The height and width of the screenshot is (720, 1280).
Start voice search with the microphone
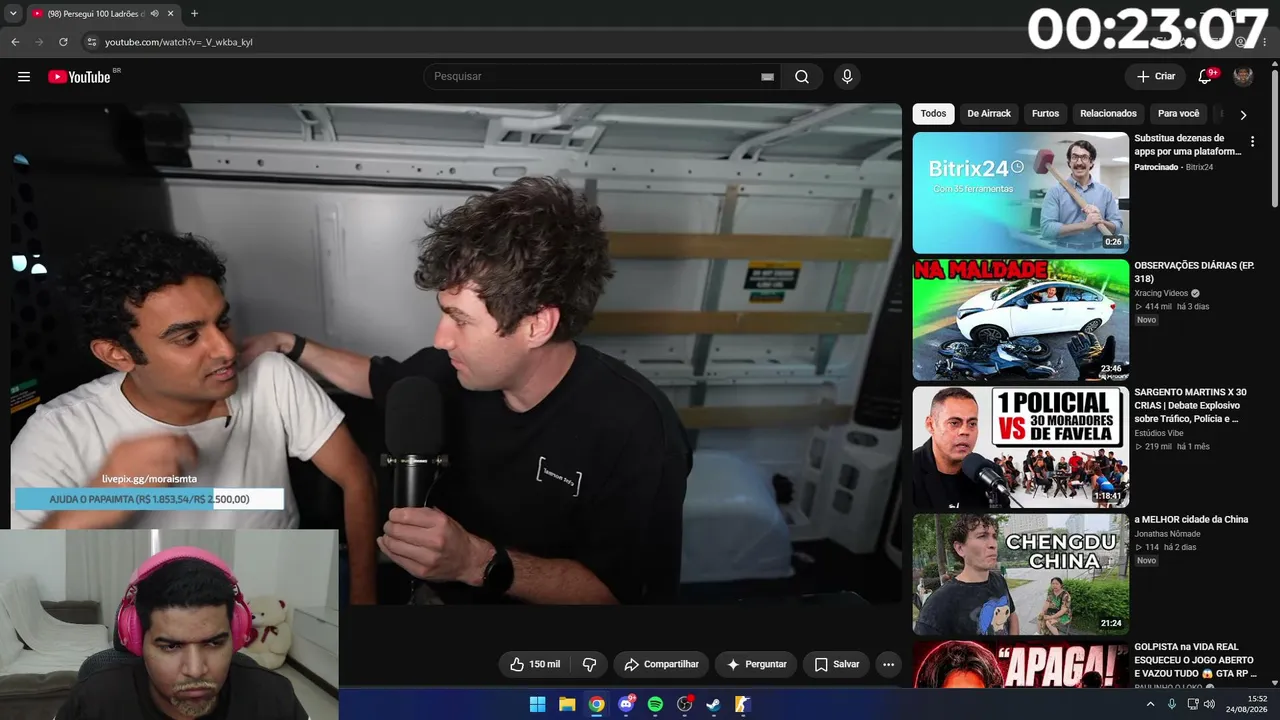coord(847,77)
